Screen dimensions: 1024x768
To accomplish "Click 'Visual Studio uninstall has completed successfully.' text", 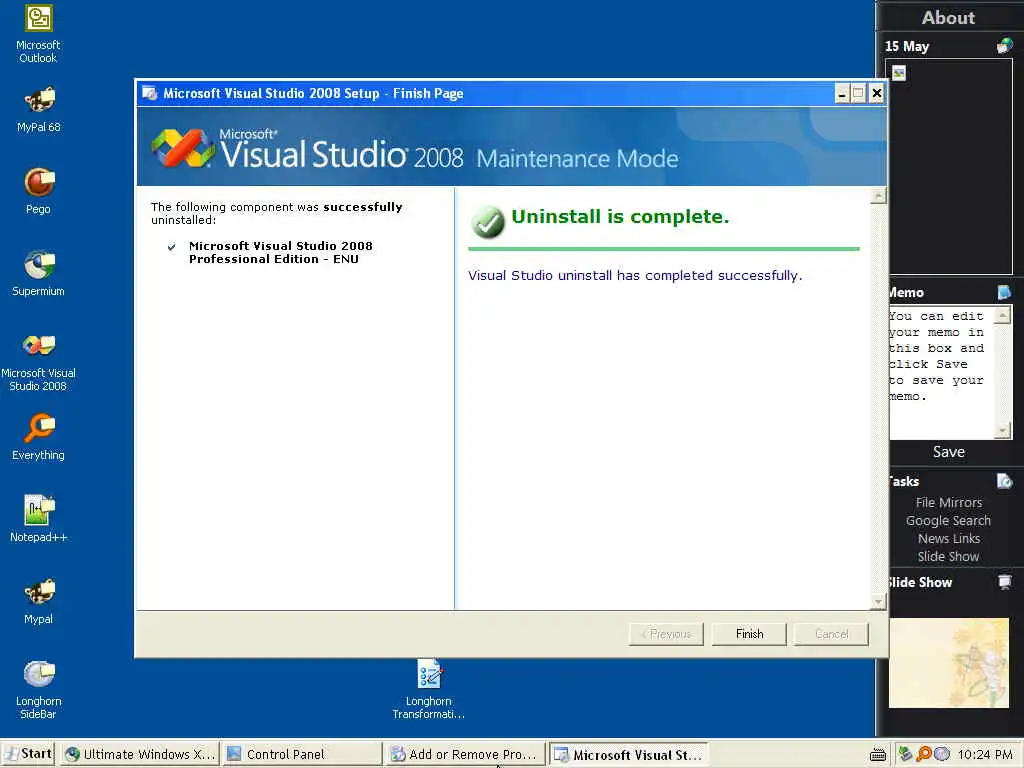I will point(635,276).
